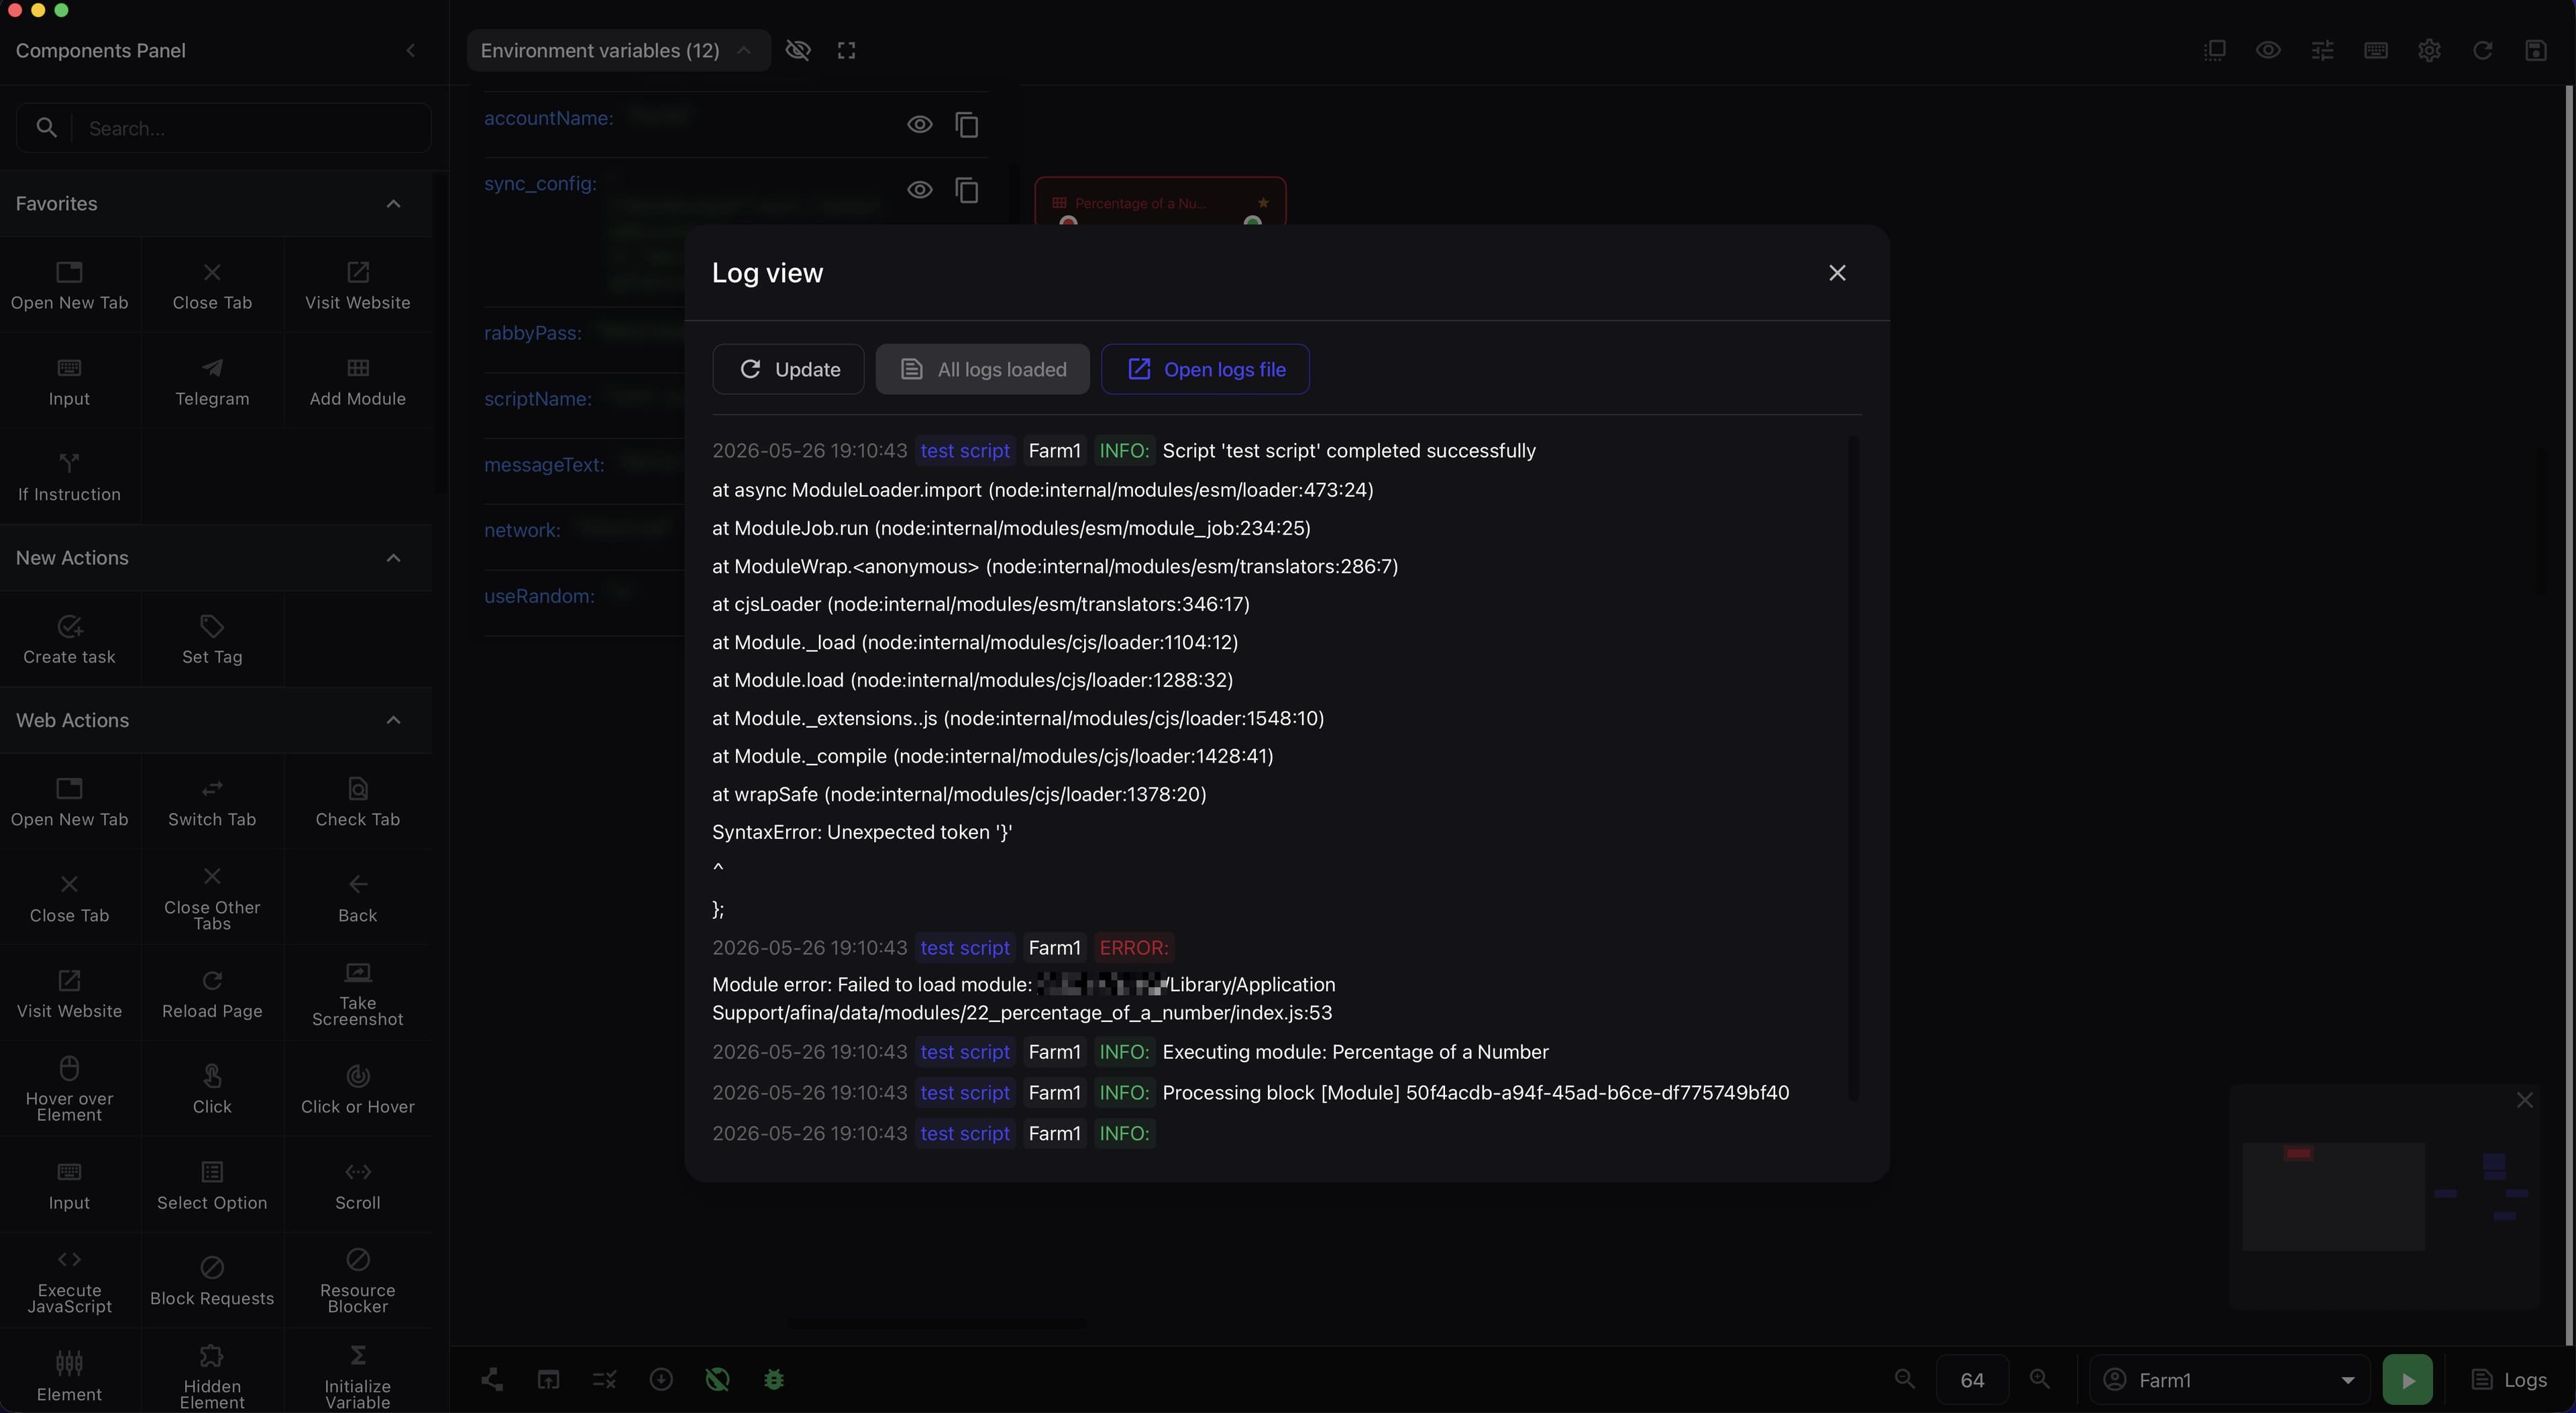Collapse the Components Panel arrow
The image size is (2576, 1413).
[411, 51]
